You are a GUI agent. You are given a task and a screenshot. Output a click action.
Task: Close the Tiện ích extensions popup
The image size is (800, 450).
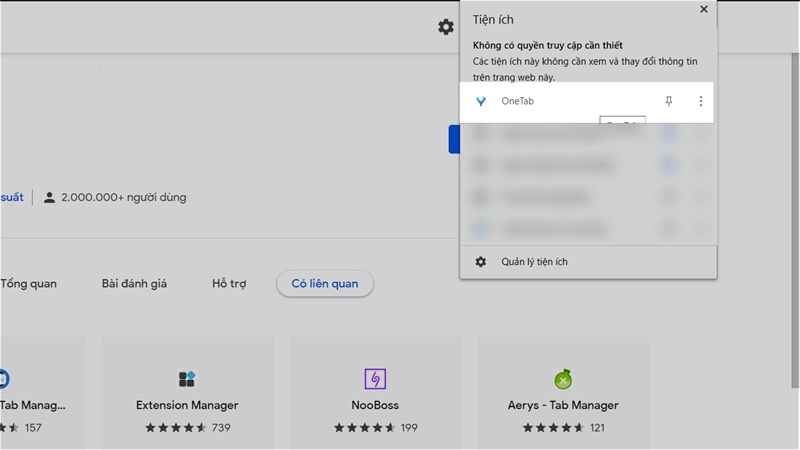[704, 9]
